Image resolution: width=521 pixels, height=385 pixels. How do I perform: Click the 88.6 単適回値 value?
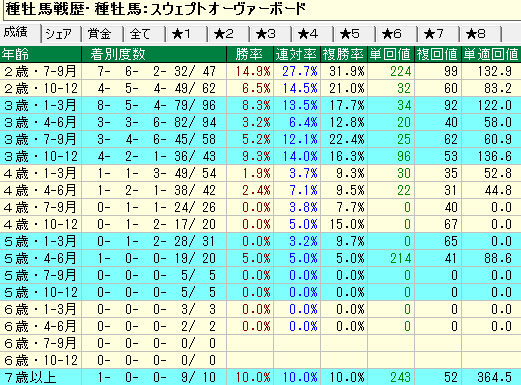click(x=498, y=258)
